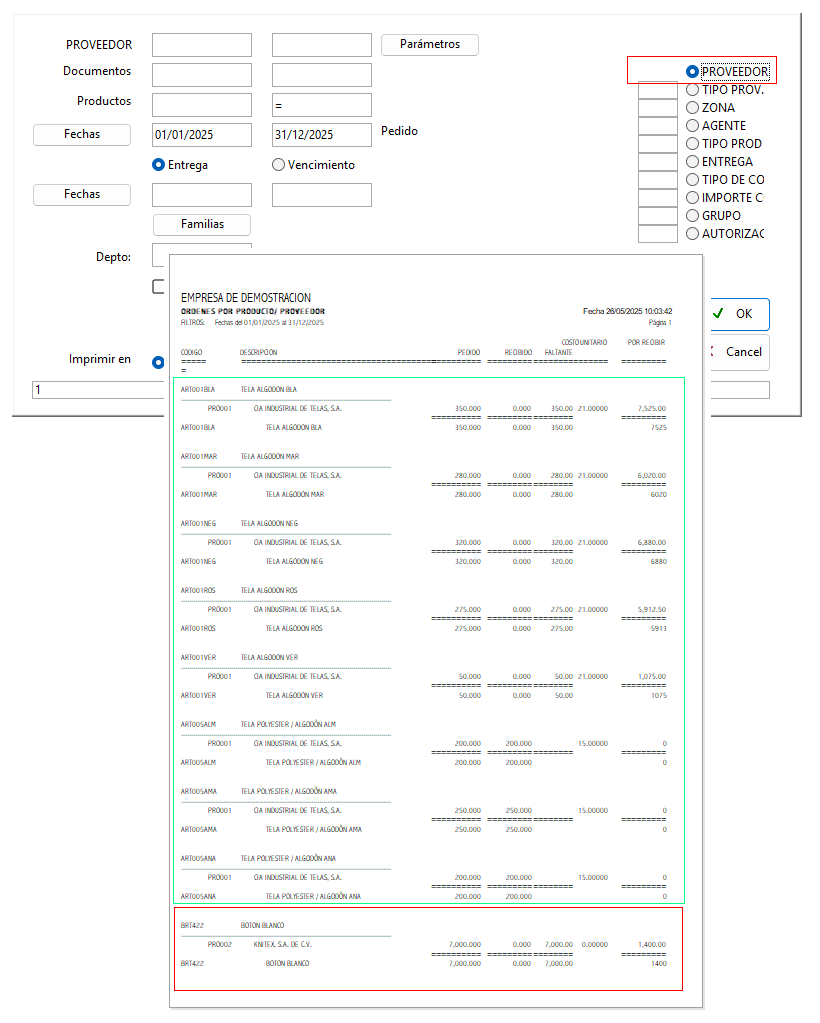
Task: Click the report title EMPRESA DE DEMOSTRACION
Action: click(246, 298)
